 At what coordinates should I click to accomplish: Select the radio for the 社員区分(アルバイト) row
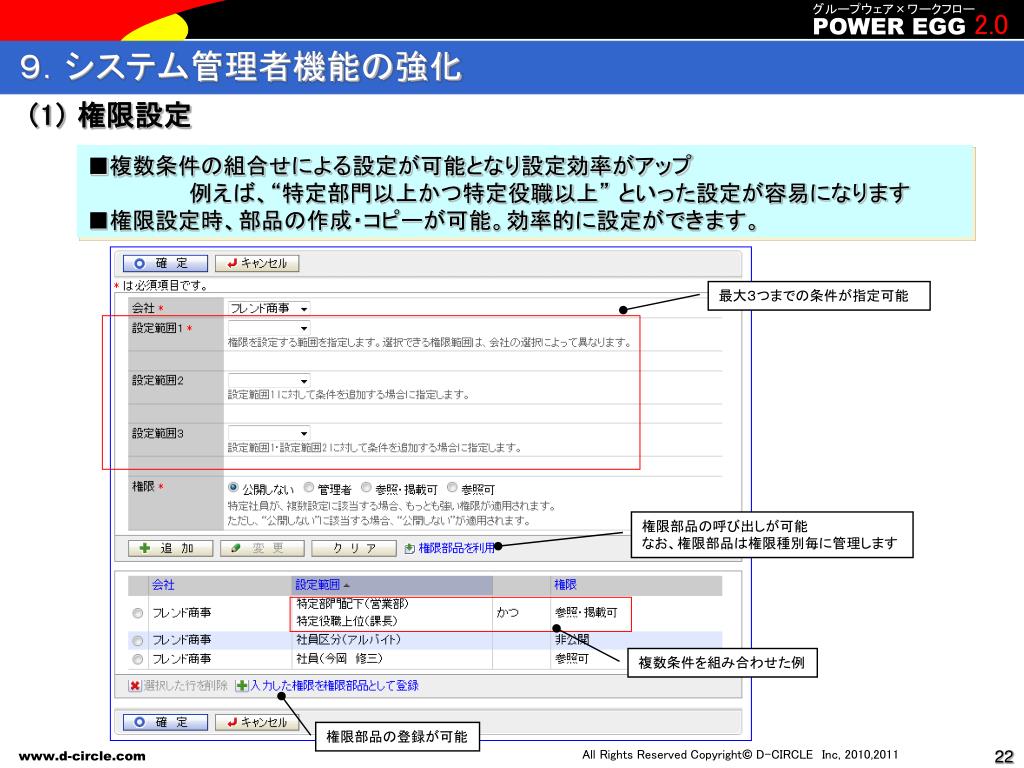pos(137,641)
